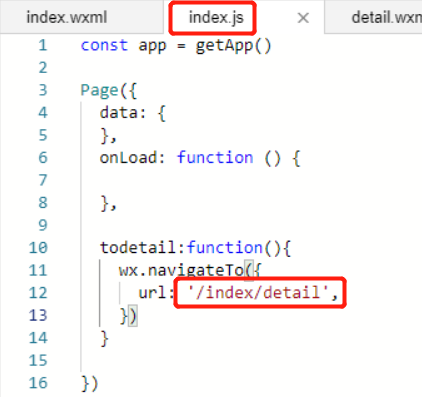Viewport: 422px width, 397px height.
Task: Switch to the index.wxml tab
Action: click(x=67, y=17)
